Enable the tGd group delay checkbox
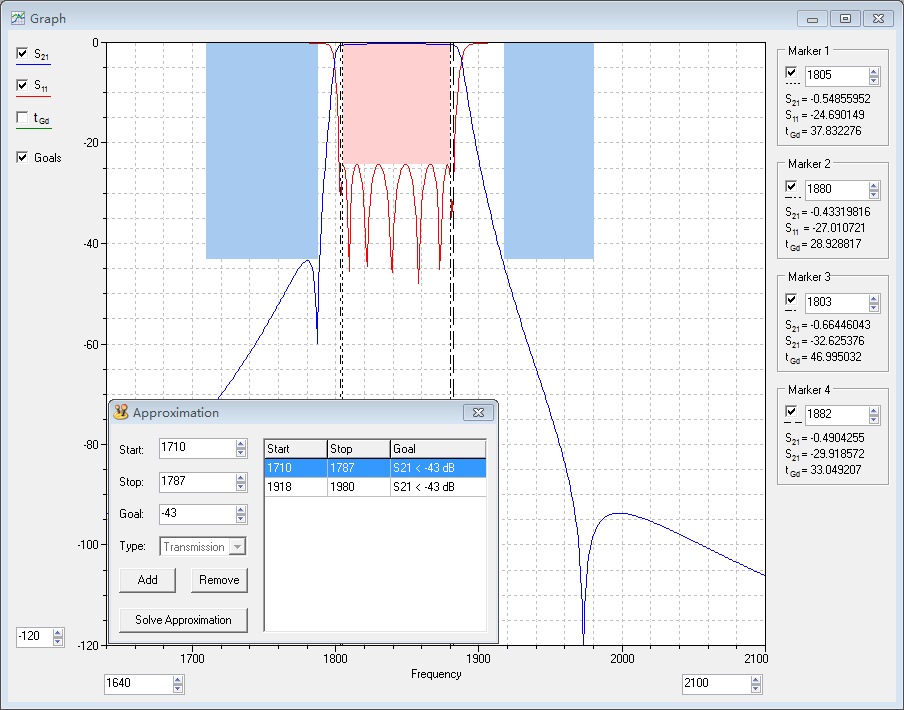Viewport: 904px width, 710px height. click(23, 118)
